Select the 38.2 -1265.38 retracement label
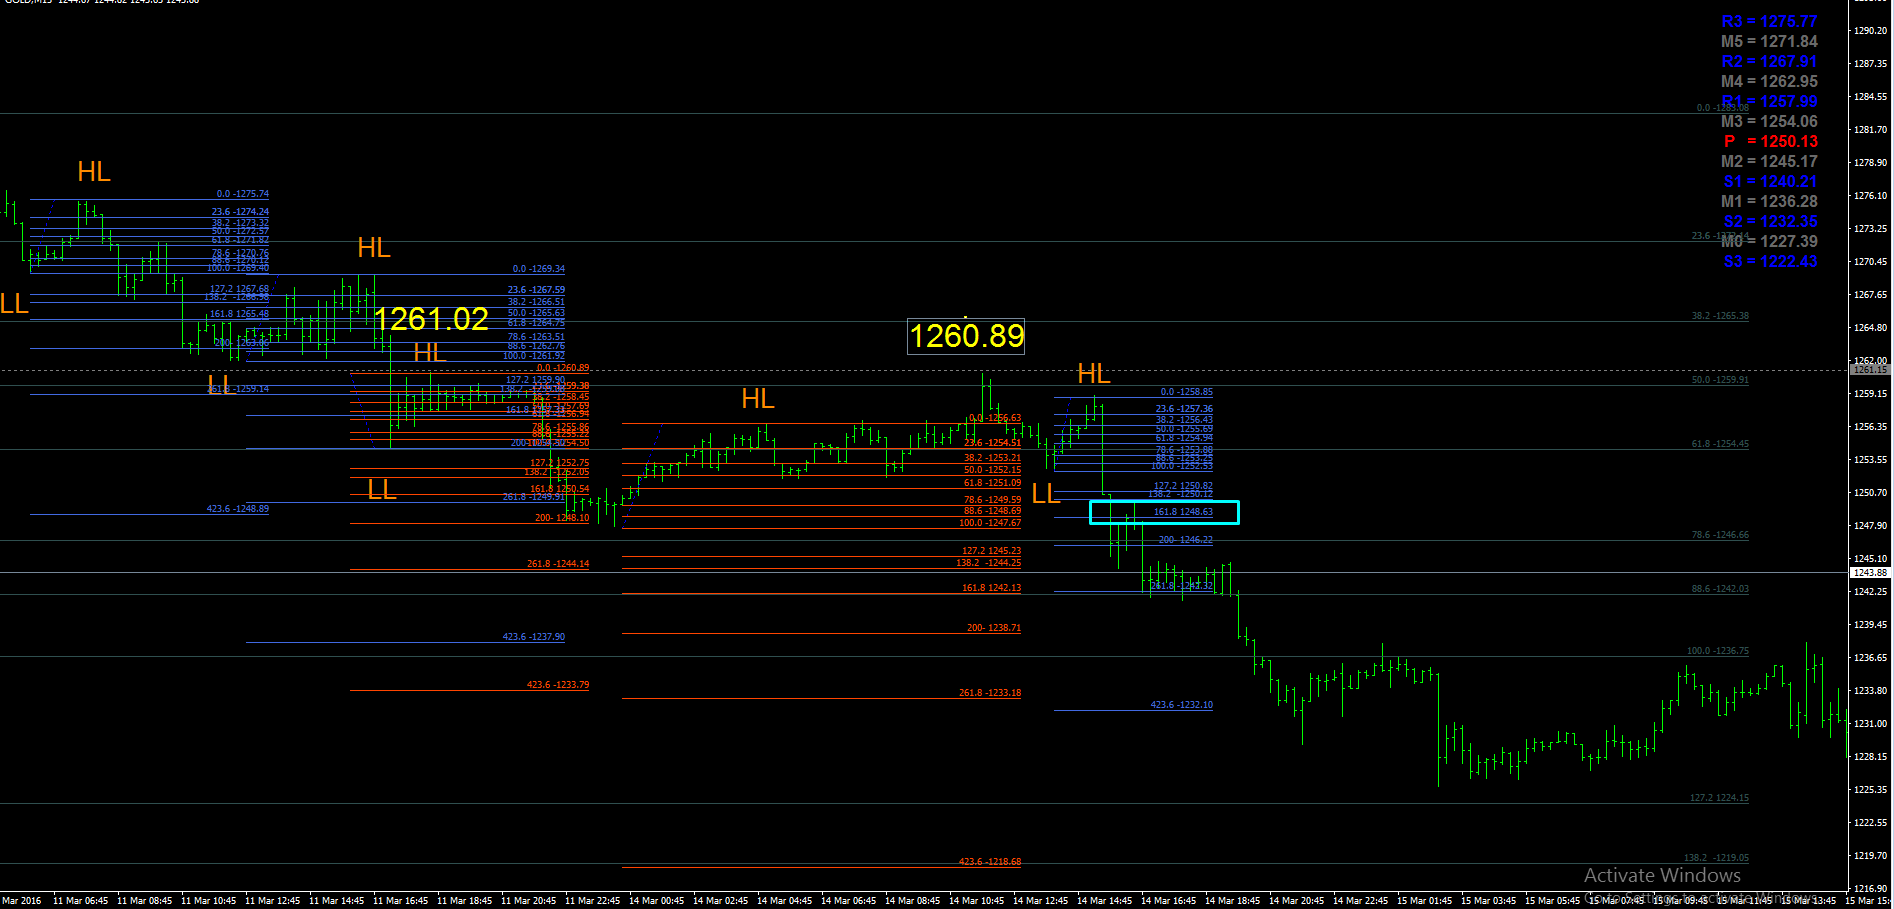Screen dimensions: 1894x909 tap(1721, 316)
